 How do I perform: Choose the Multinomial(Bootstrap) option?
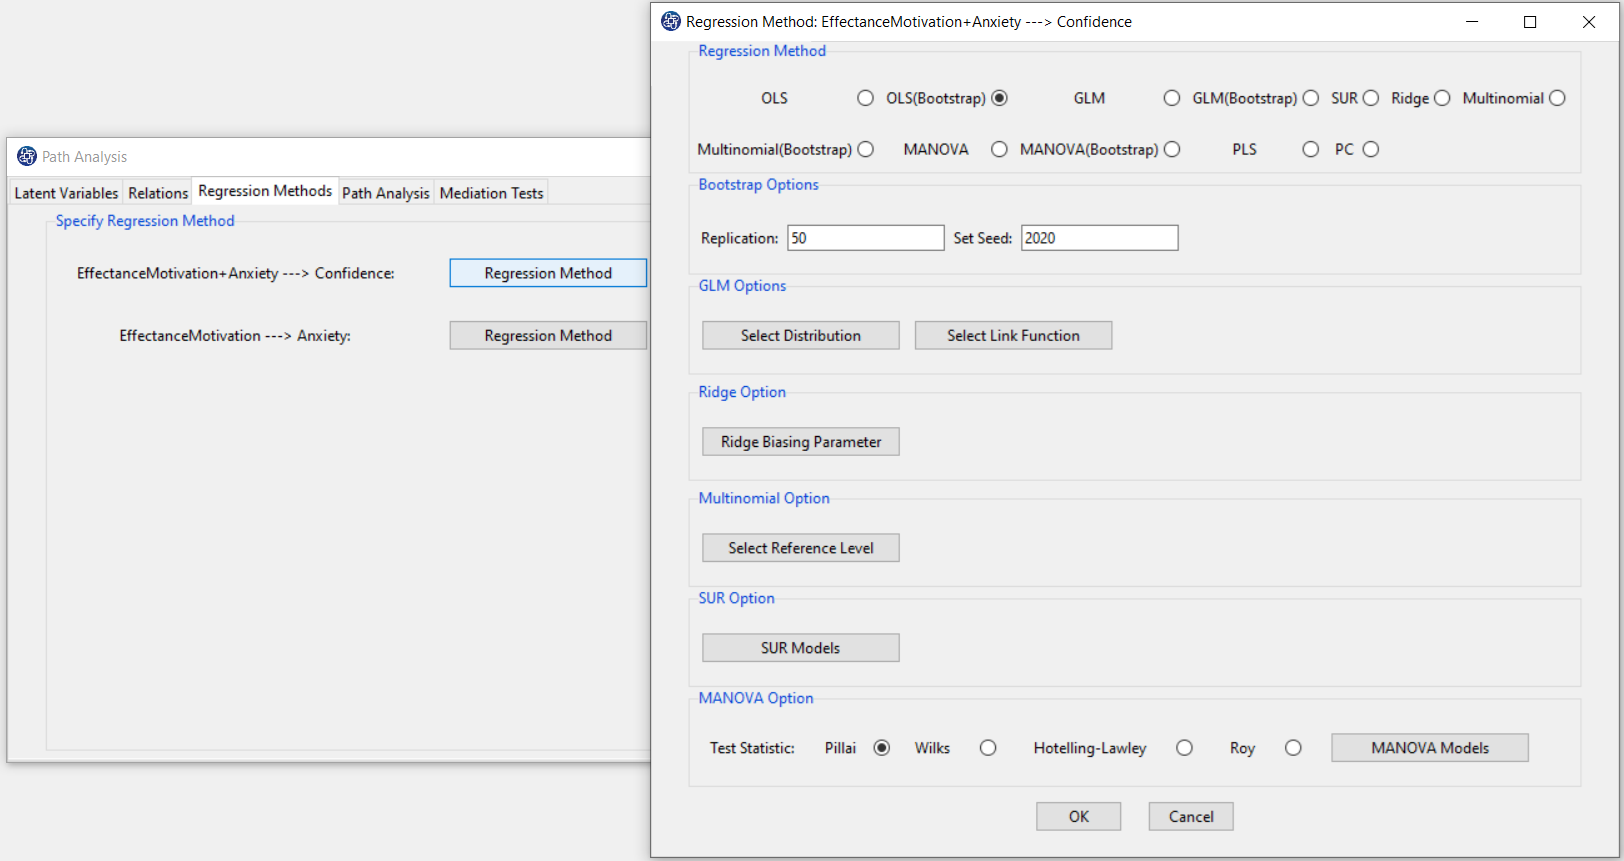point(866,149)
